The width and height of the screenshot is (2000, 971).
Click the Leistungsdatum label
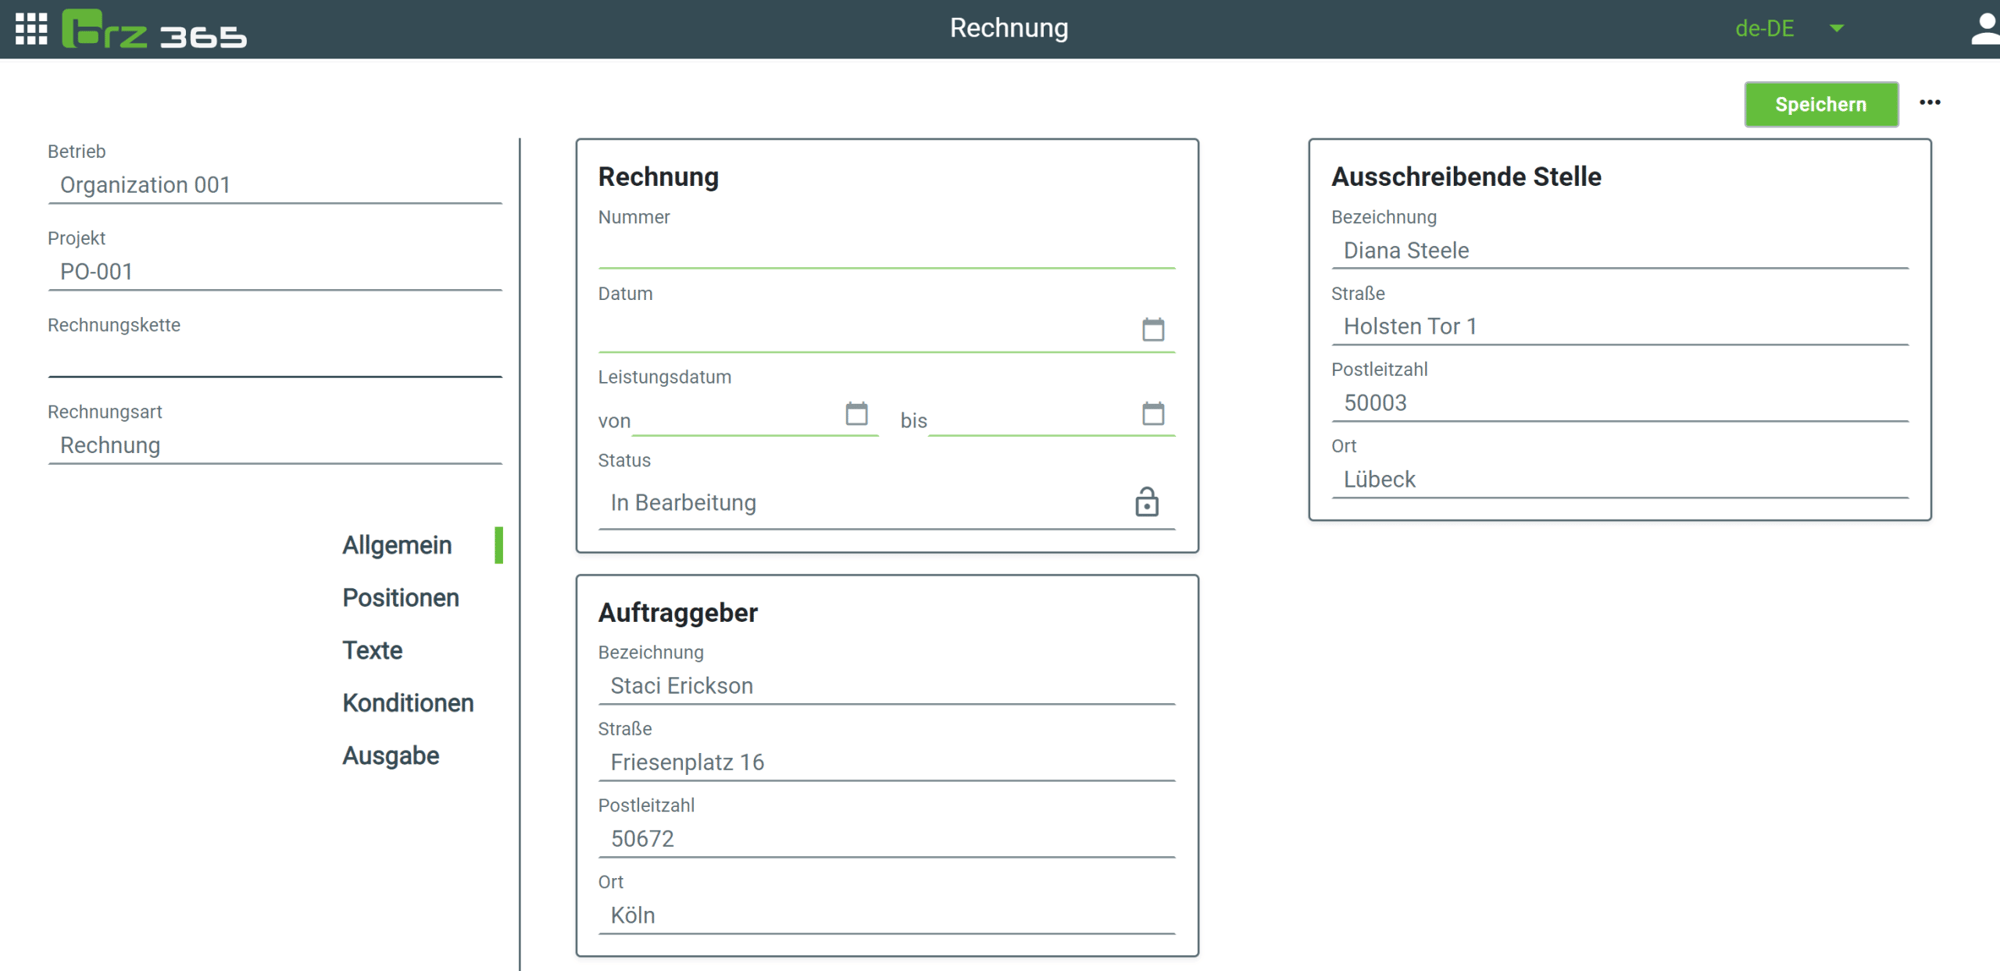coord(665,377)
